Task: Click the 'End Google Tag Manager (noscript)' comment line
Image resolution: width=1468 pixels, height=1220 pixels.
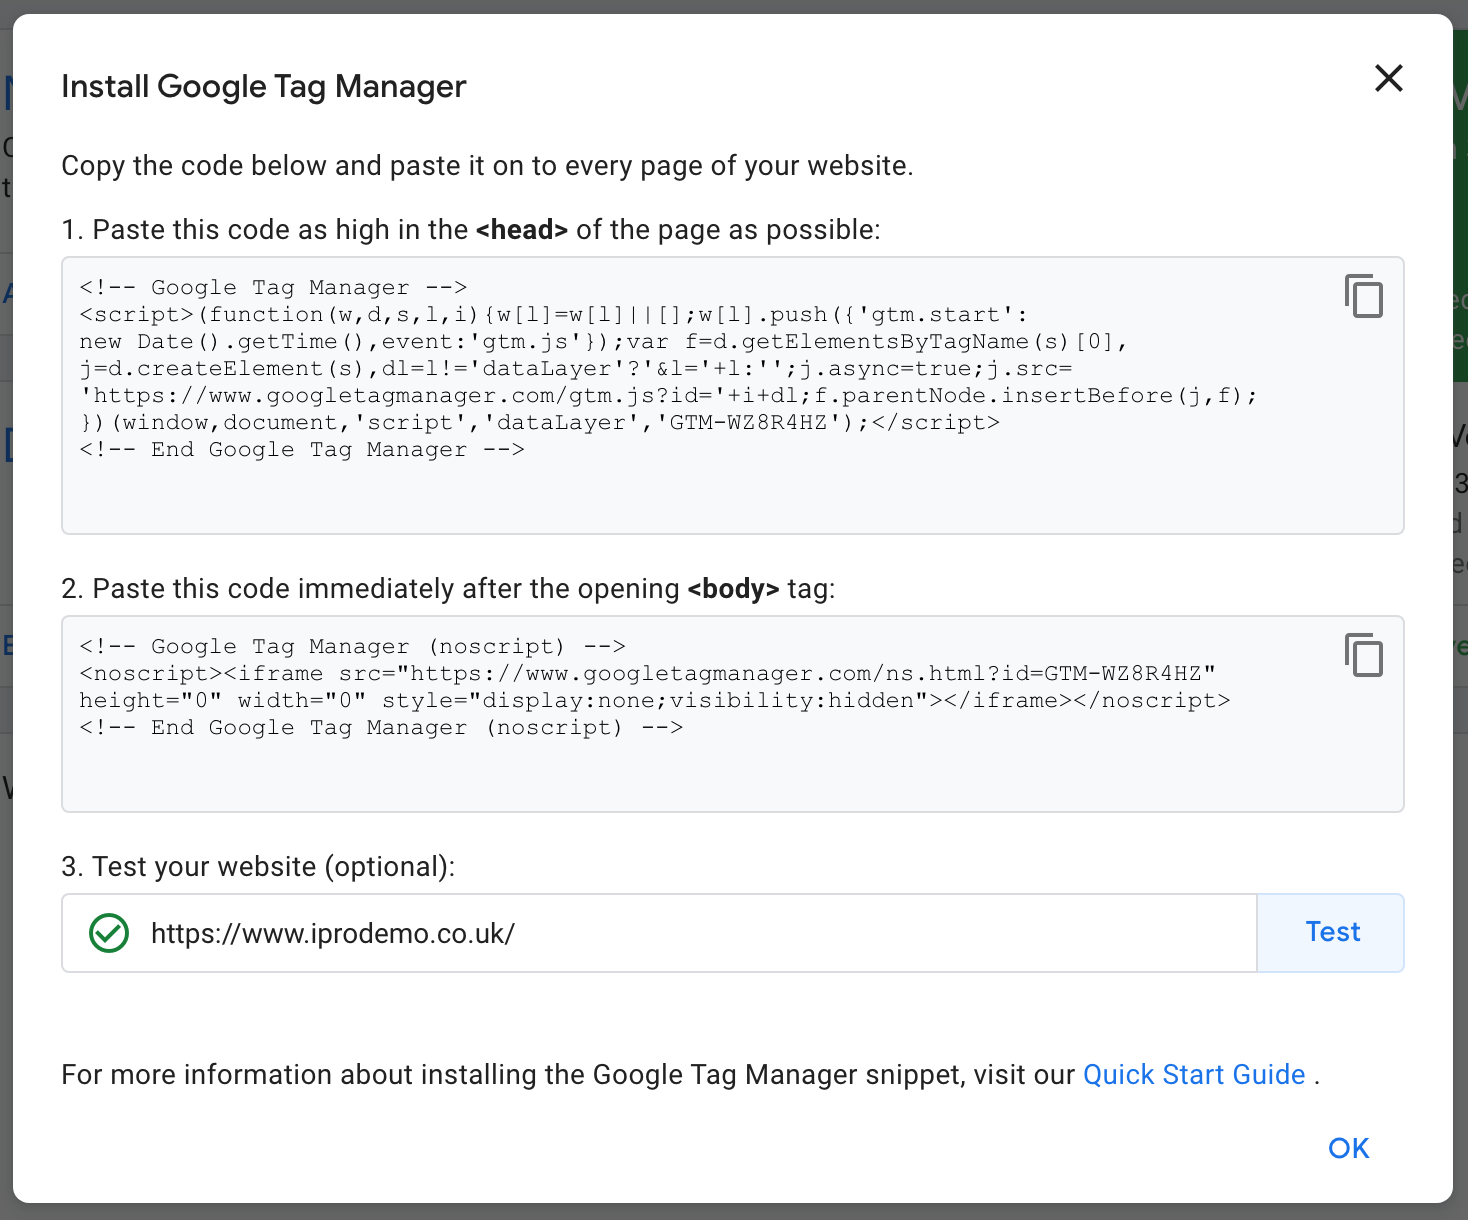Action: click(381, 727)
